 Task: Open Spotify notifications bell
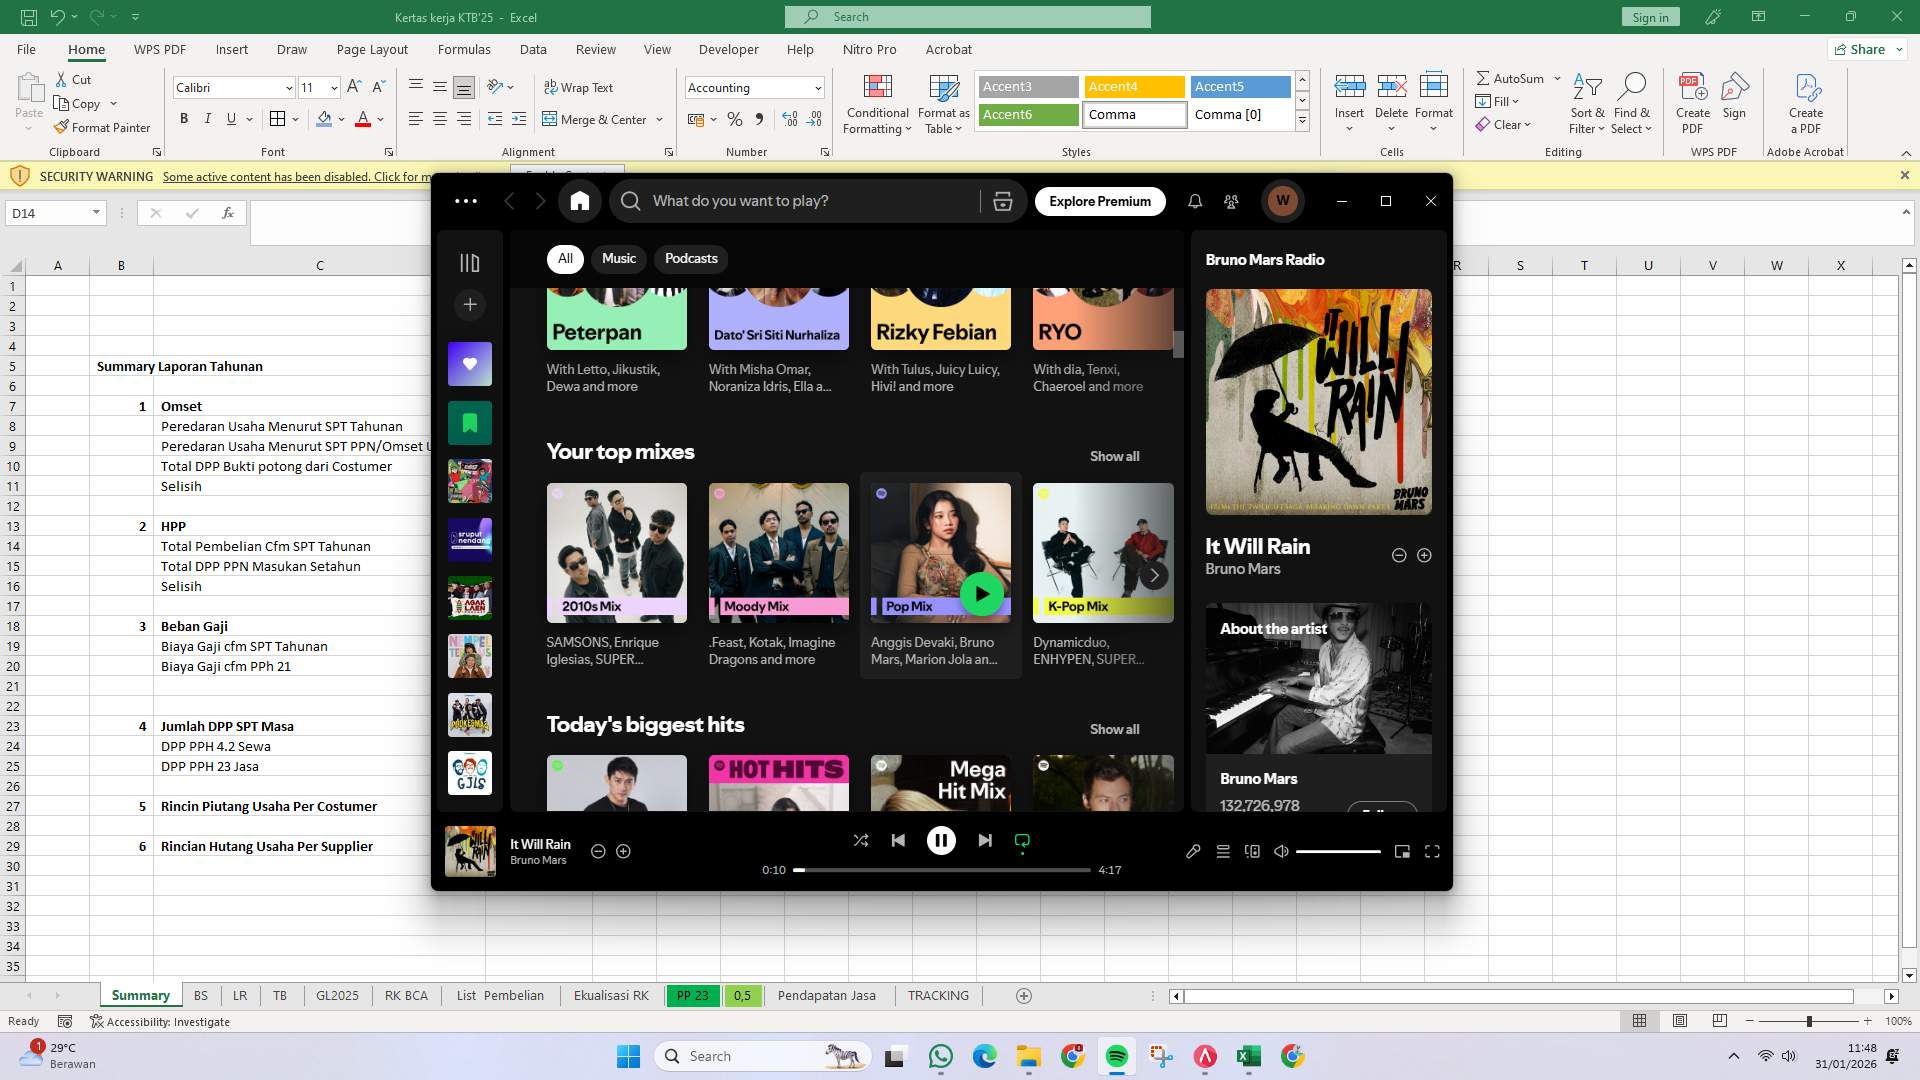pyautogui.click(x=1195, y=201)
